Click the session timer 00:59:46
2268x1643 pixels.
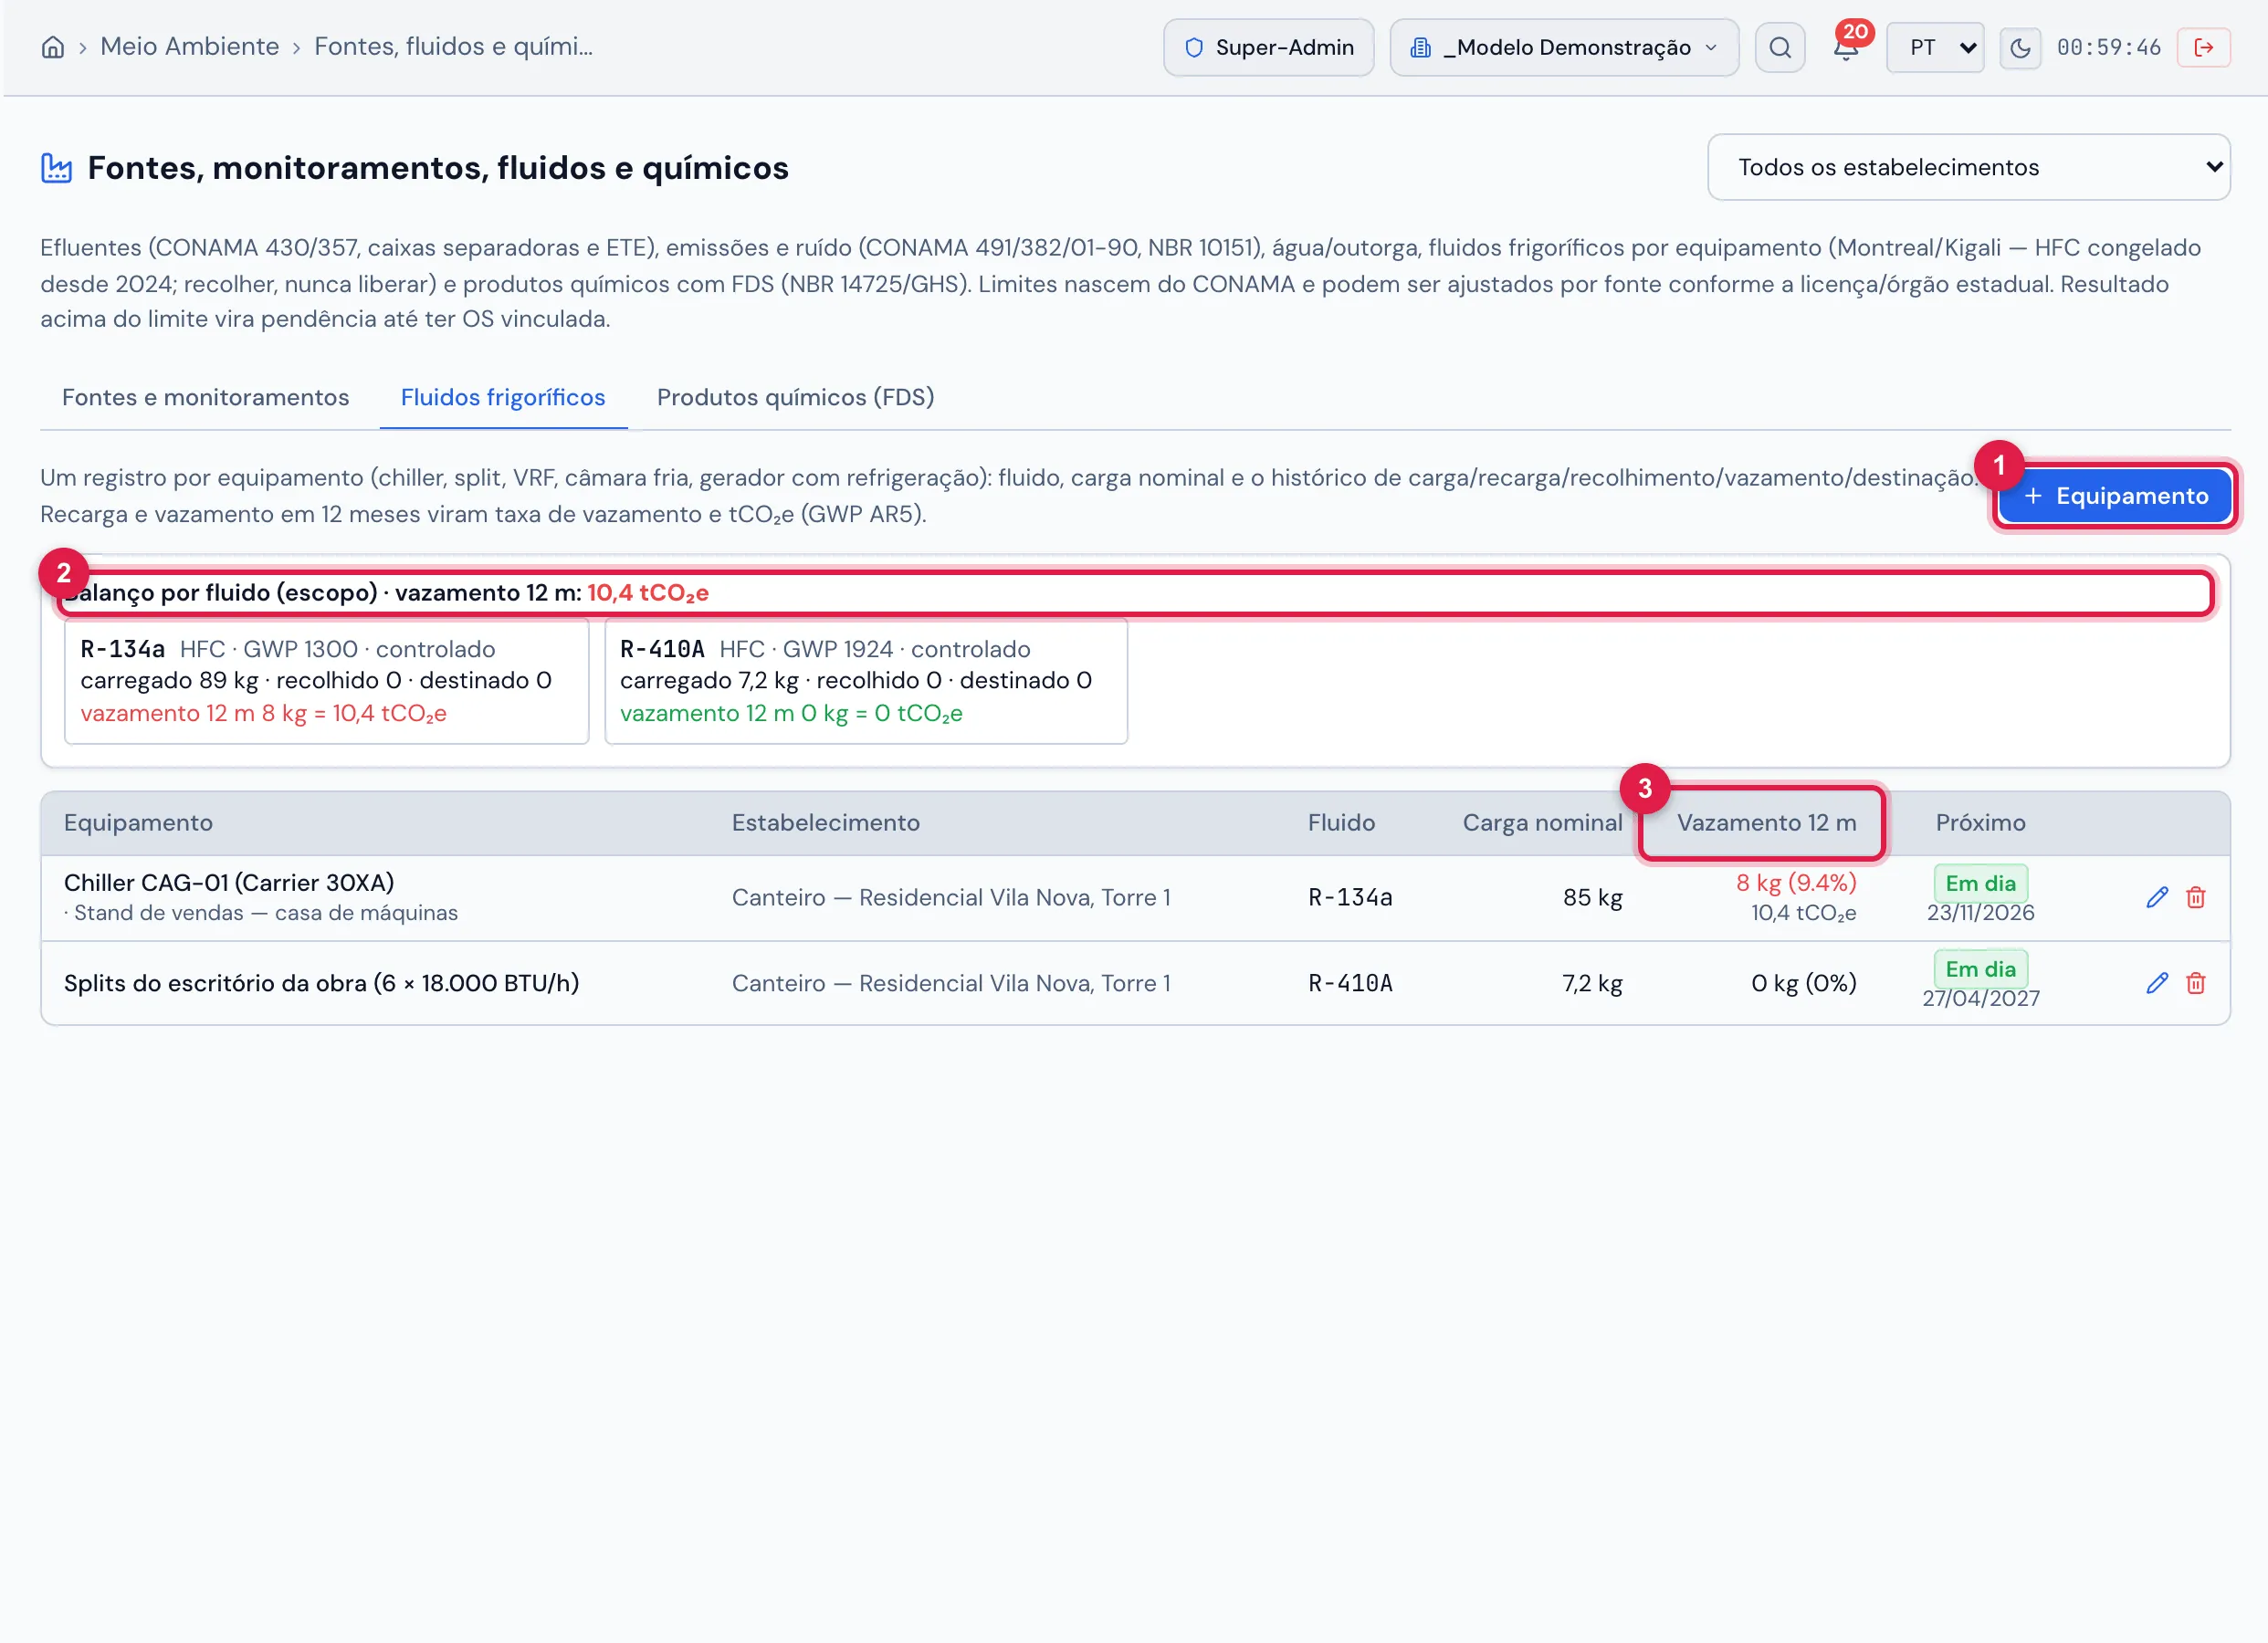[x=2109, y=47]
